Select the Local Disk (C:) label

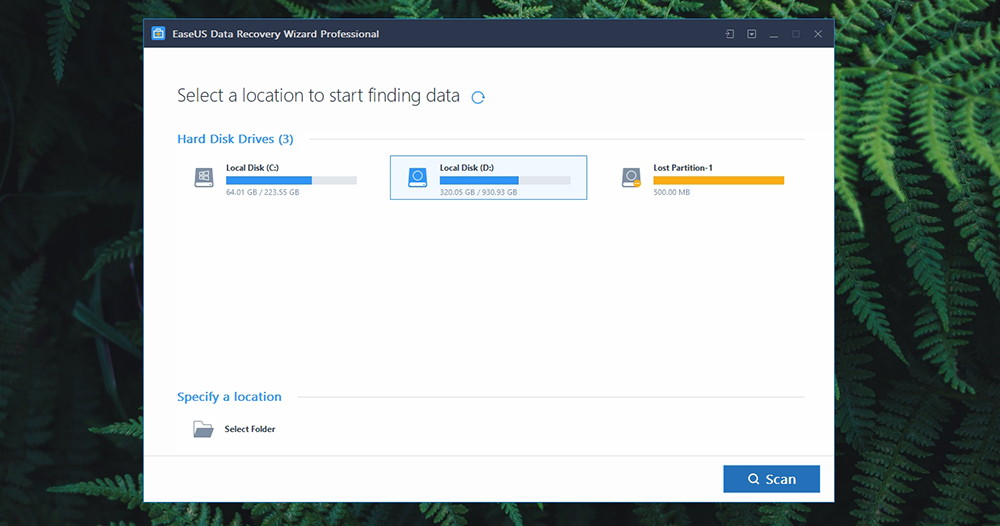252,168
